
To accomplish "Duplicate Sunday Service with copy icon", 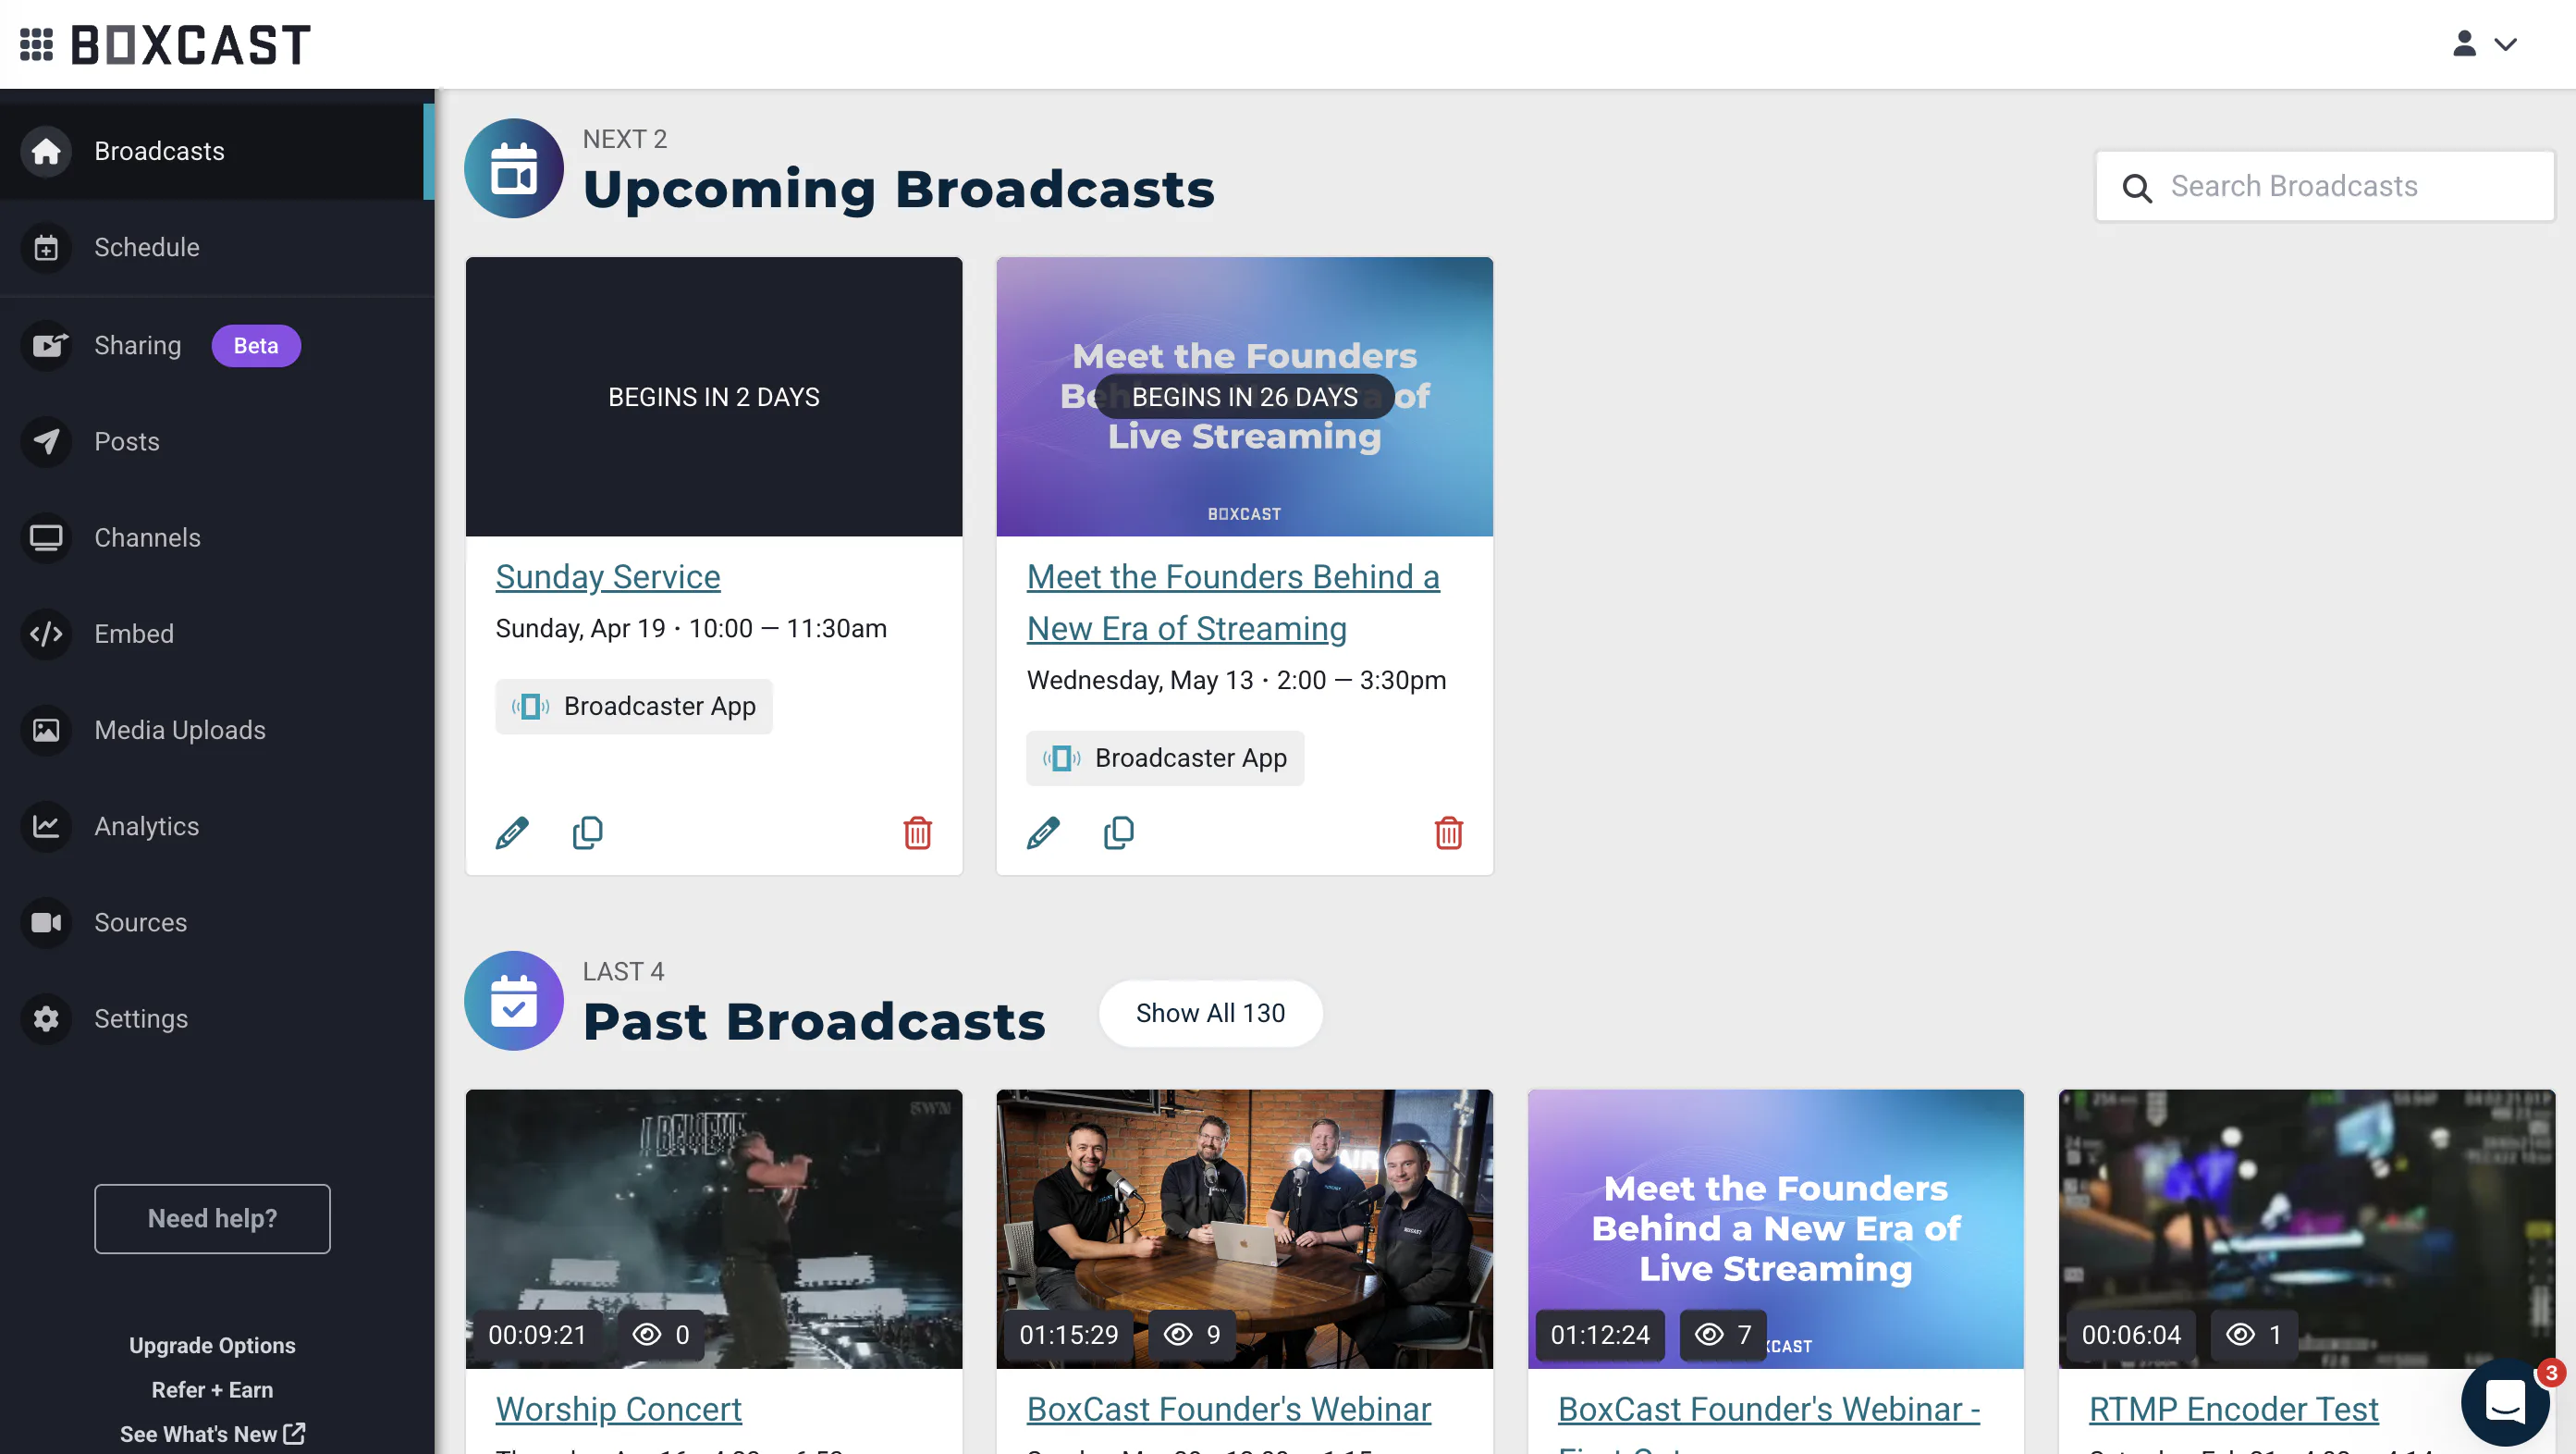I will click(588, 832).
